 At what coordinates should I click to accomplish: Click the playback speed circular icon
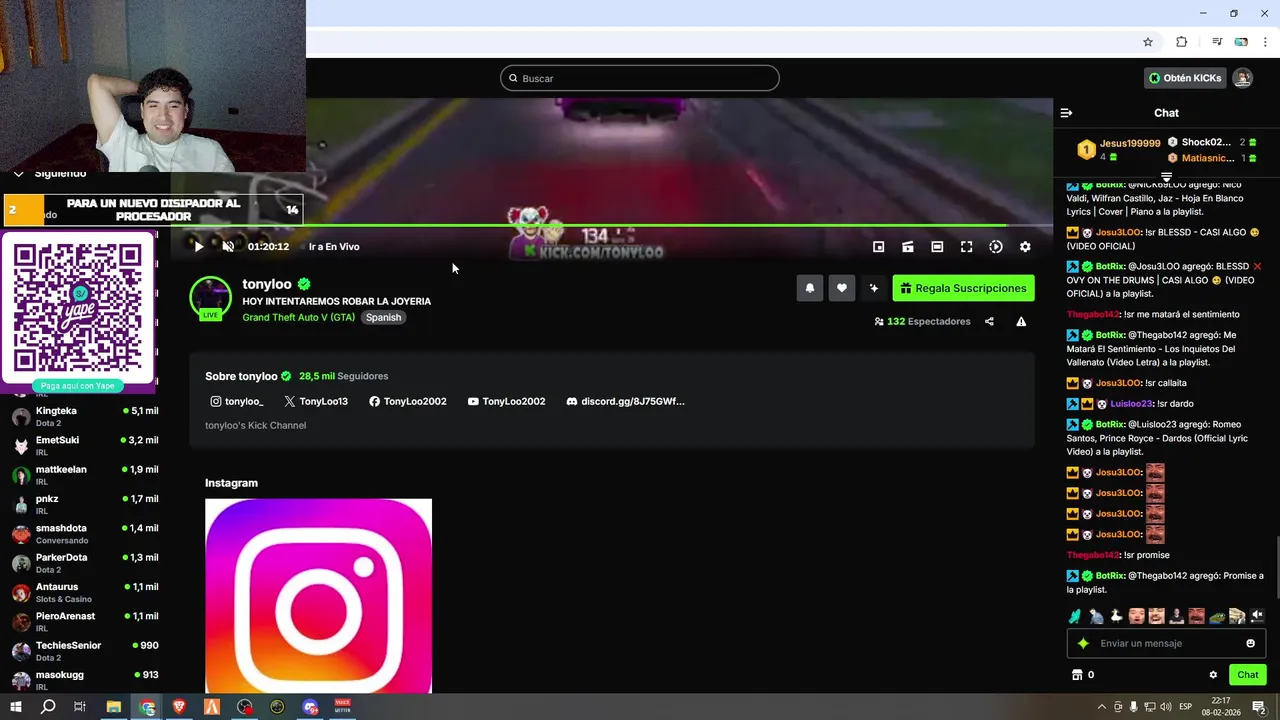996,247
